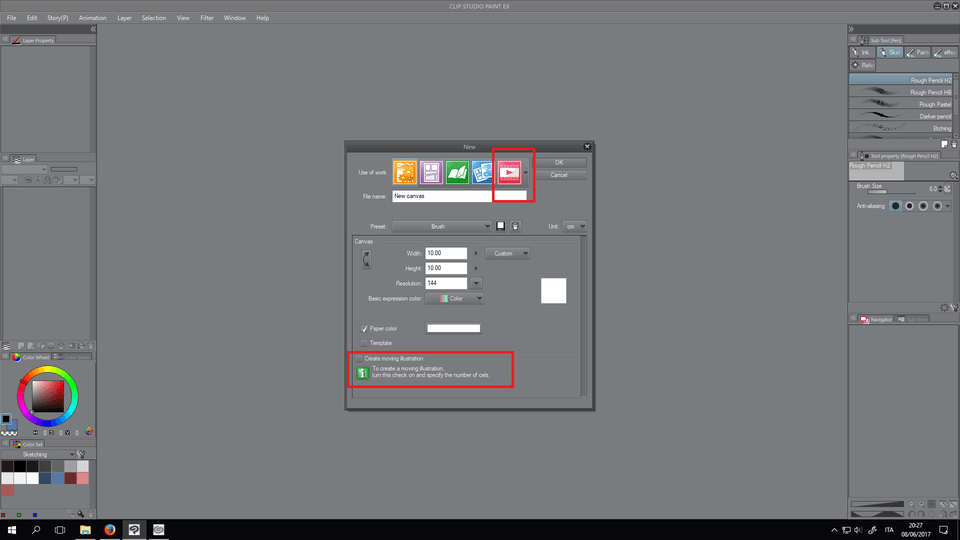Open Firefox from the taskbar
This screenshot has width=960, height=540.
[109, 529]
